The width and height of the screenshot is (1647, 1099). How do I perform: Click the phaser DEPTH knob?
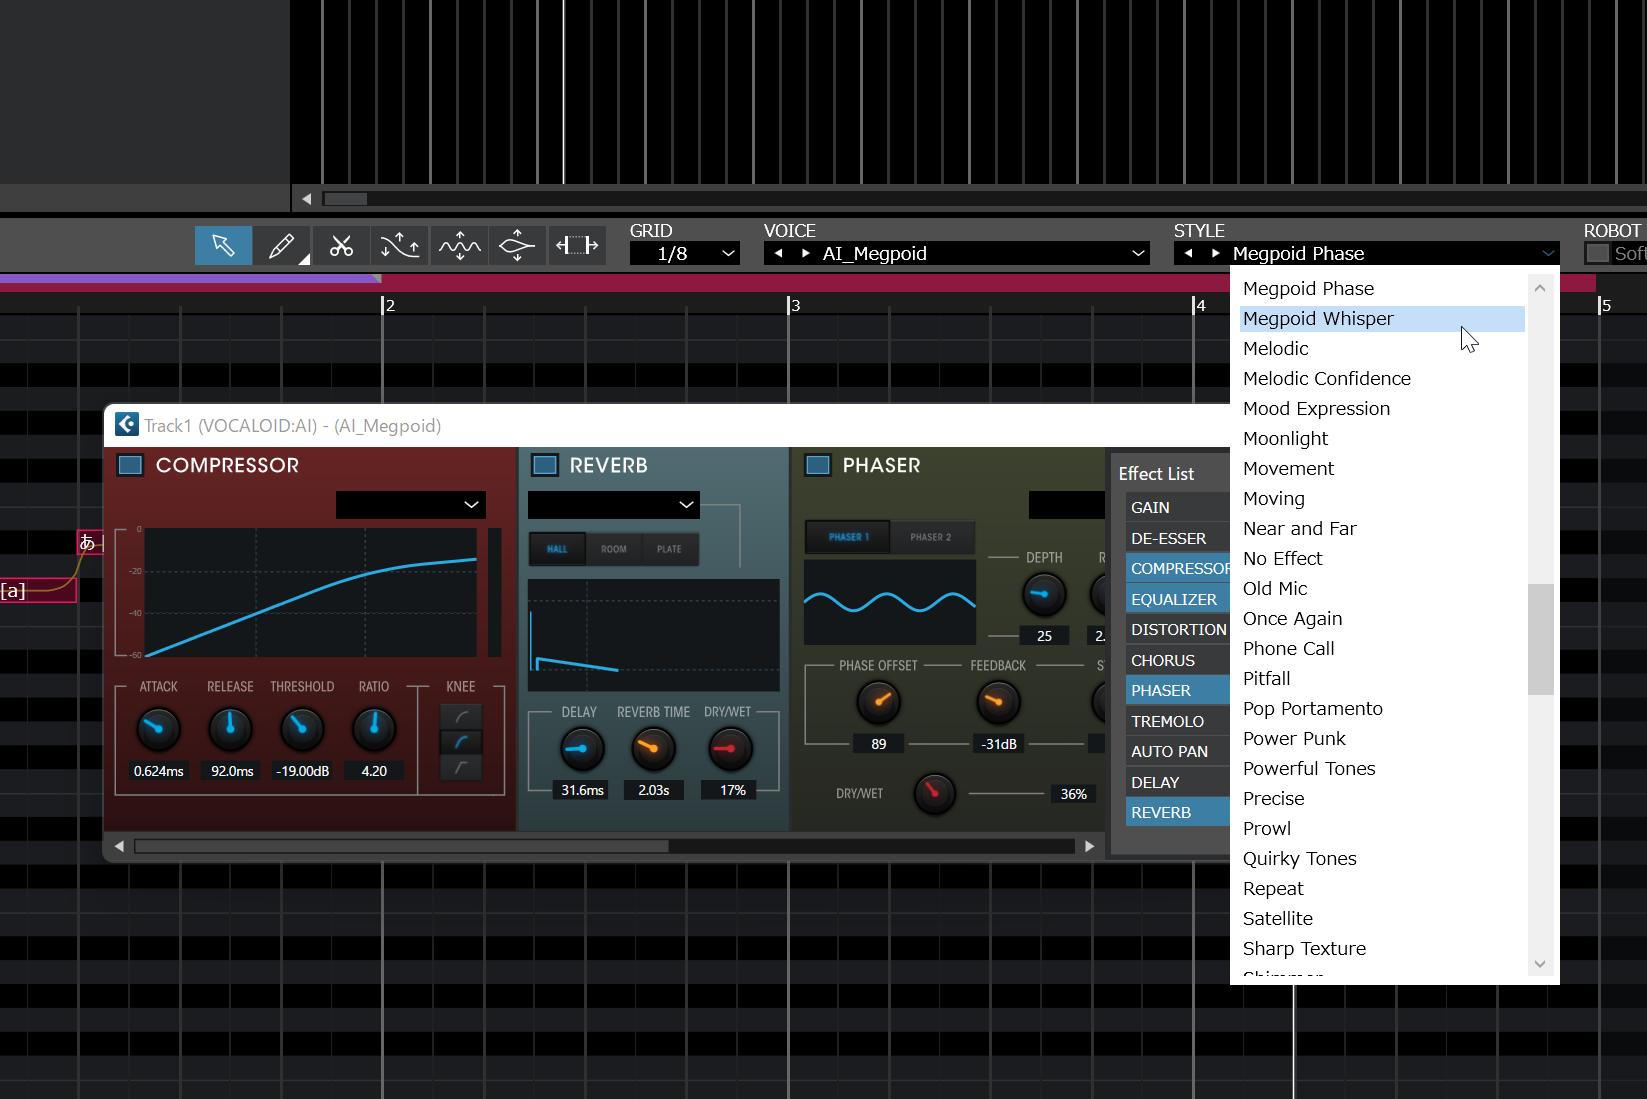(x=1044, y=594)
